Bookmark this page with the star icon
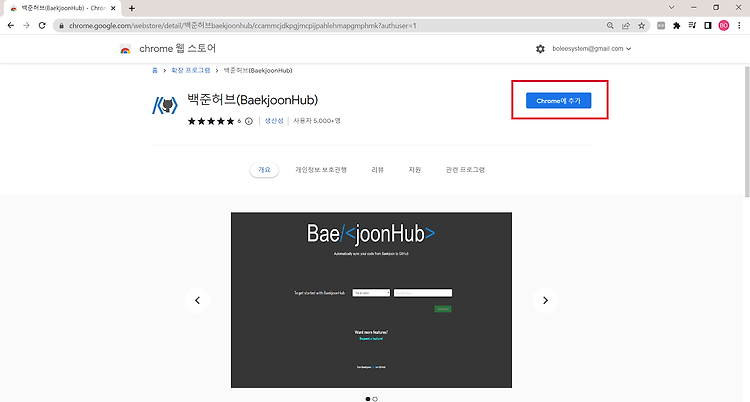The width and height of the screenshot is (750, 402). 641,26
